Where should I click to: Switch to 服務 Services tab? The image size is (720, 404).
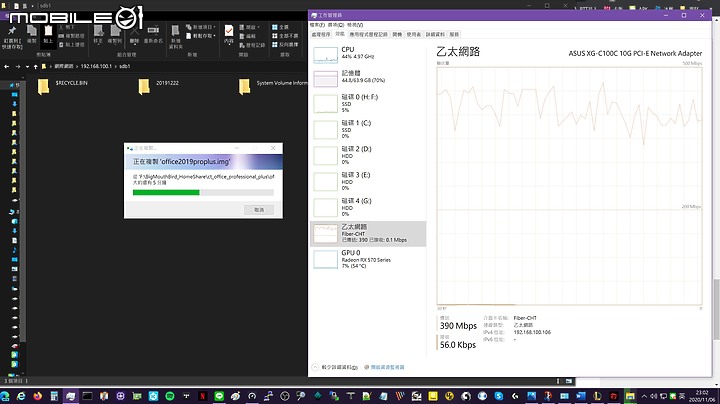point(454,34)
